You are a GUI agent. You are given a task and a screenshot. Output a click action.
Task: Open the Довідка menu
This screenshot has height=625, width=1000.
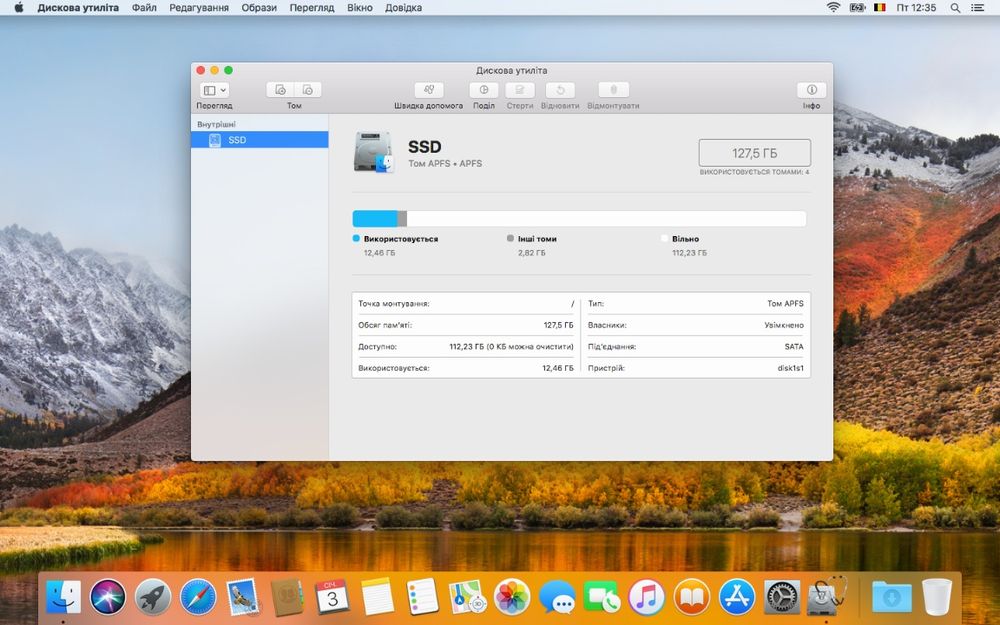coord(403,8)
